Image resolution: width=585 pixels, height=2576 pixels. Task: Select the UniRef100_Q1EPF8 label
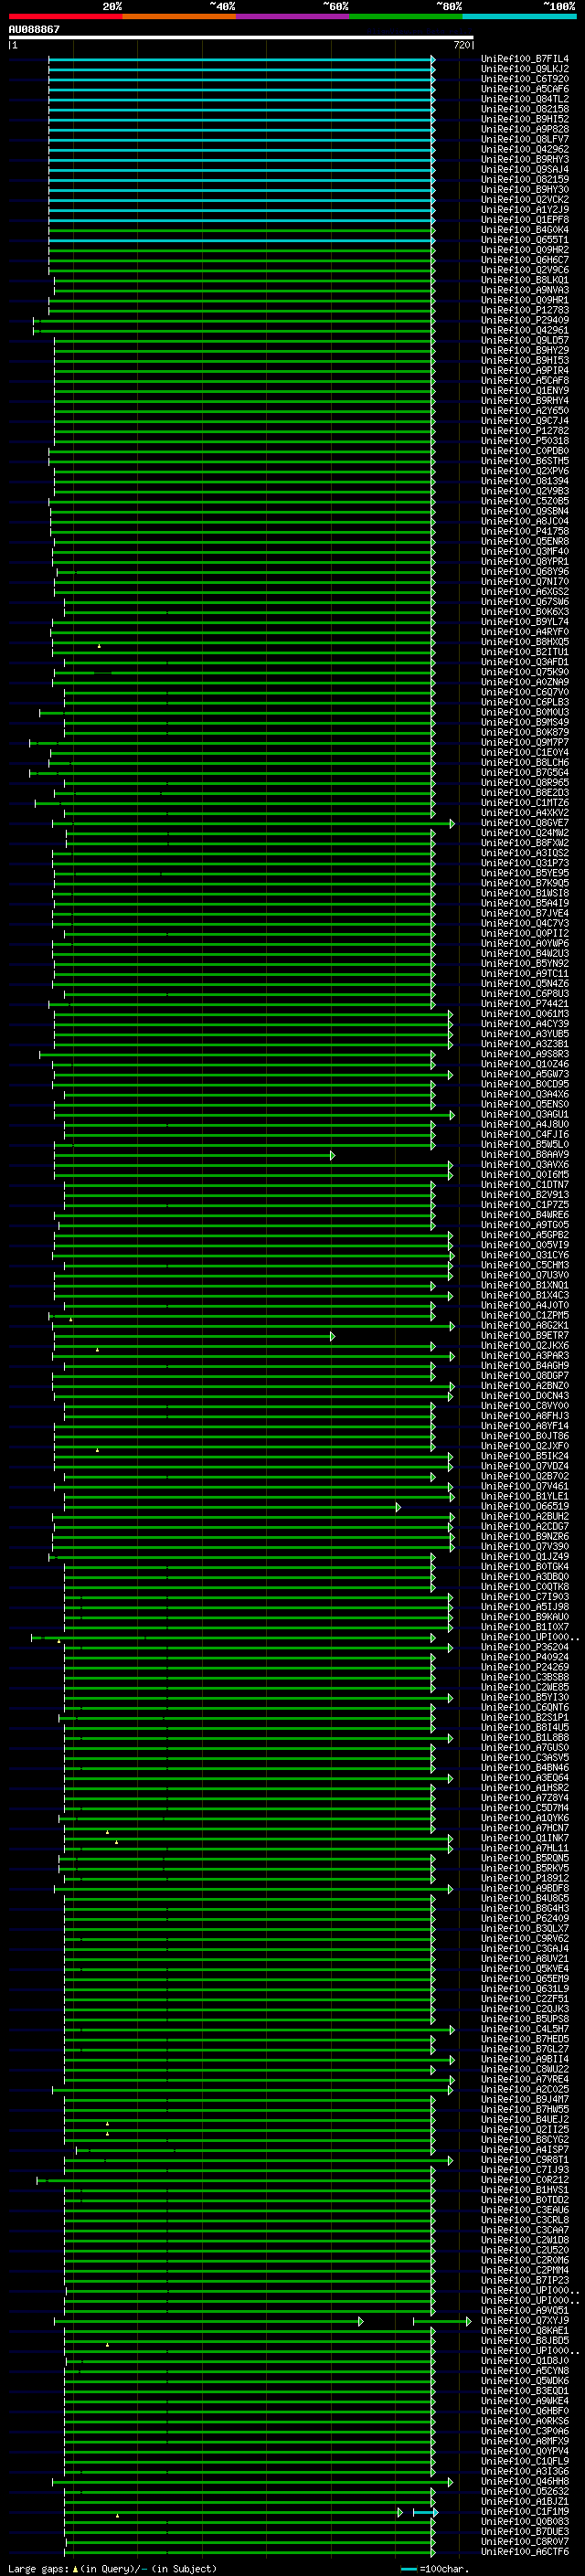(525, 220)
